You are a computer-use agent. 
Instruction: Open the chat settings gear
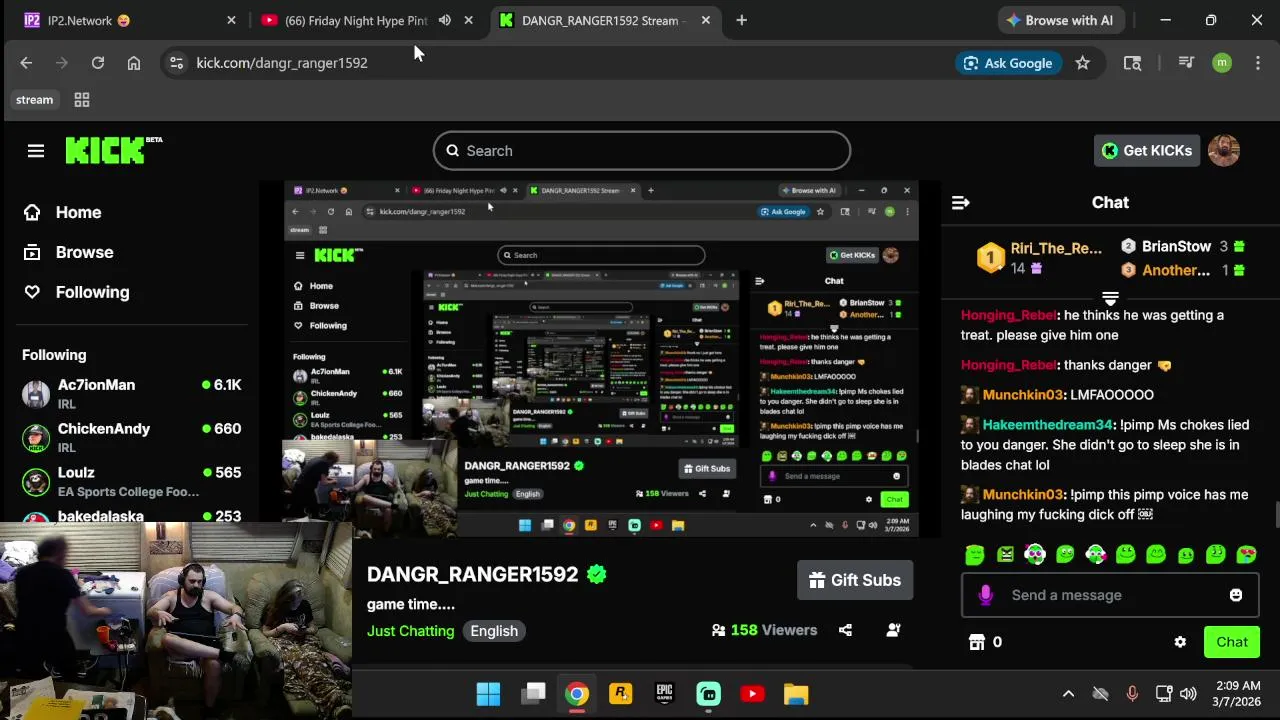point(1180,642)
